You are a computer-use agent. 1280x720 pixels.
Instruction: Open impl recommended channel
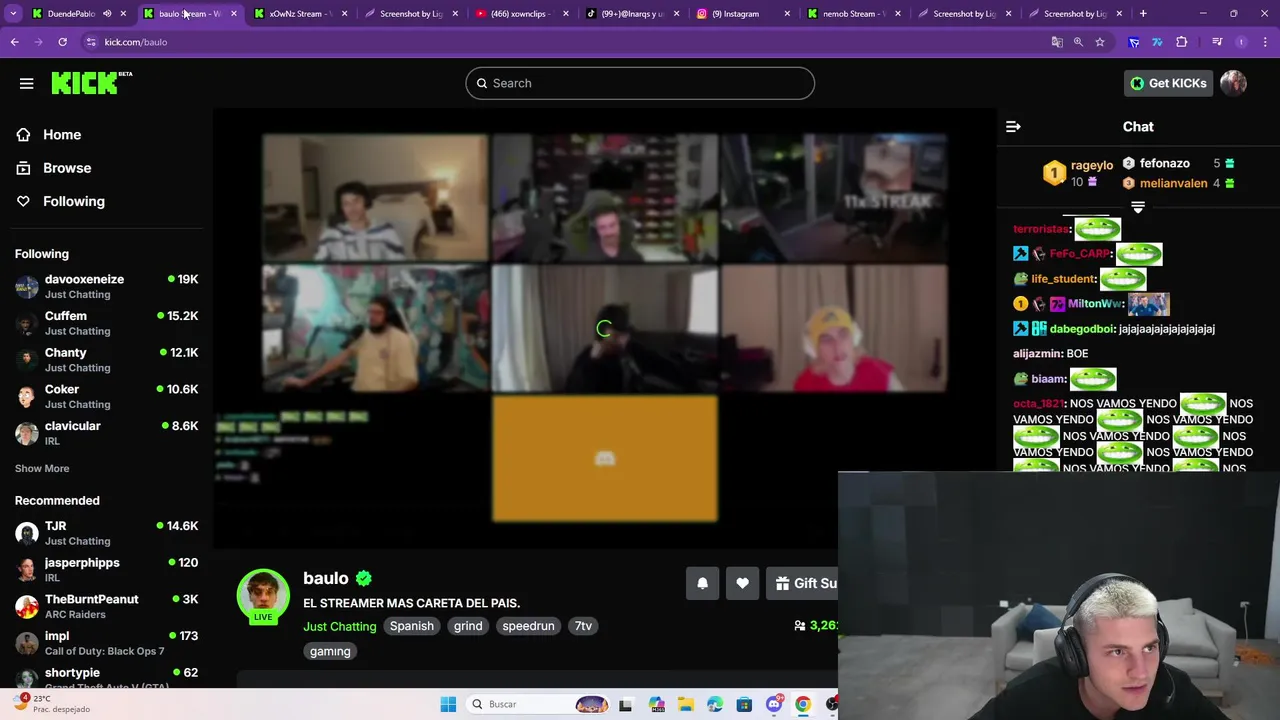click(106, 643)
